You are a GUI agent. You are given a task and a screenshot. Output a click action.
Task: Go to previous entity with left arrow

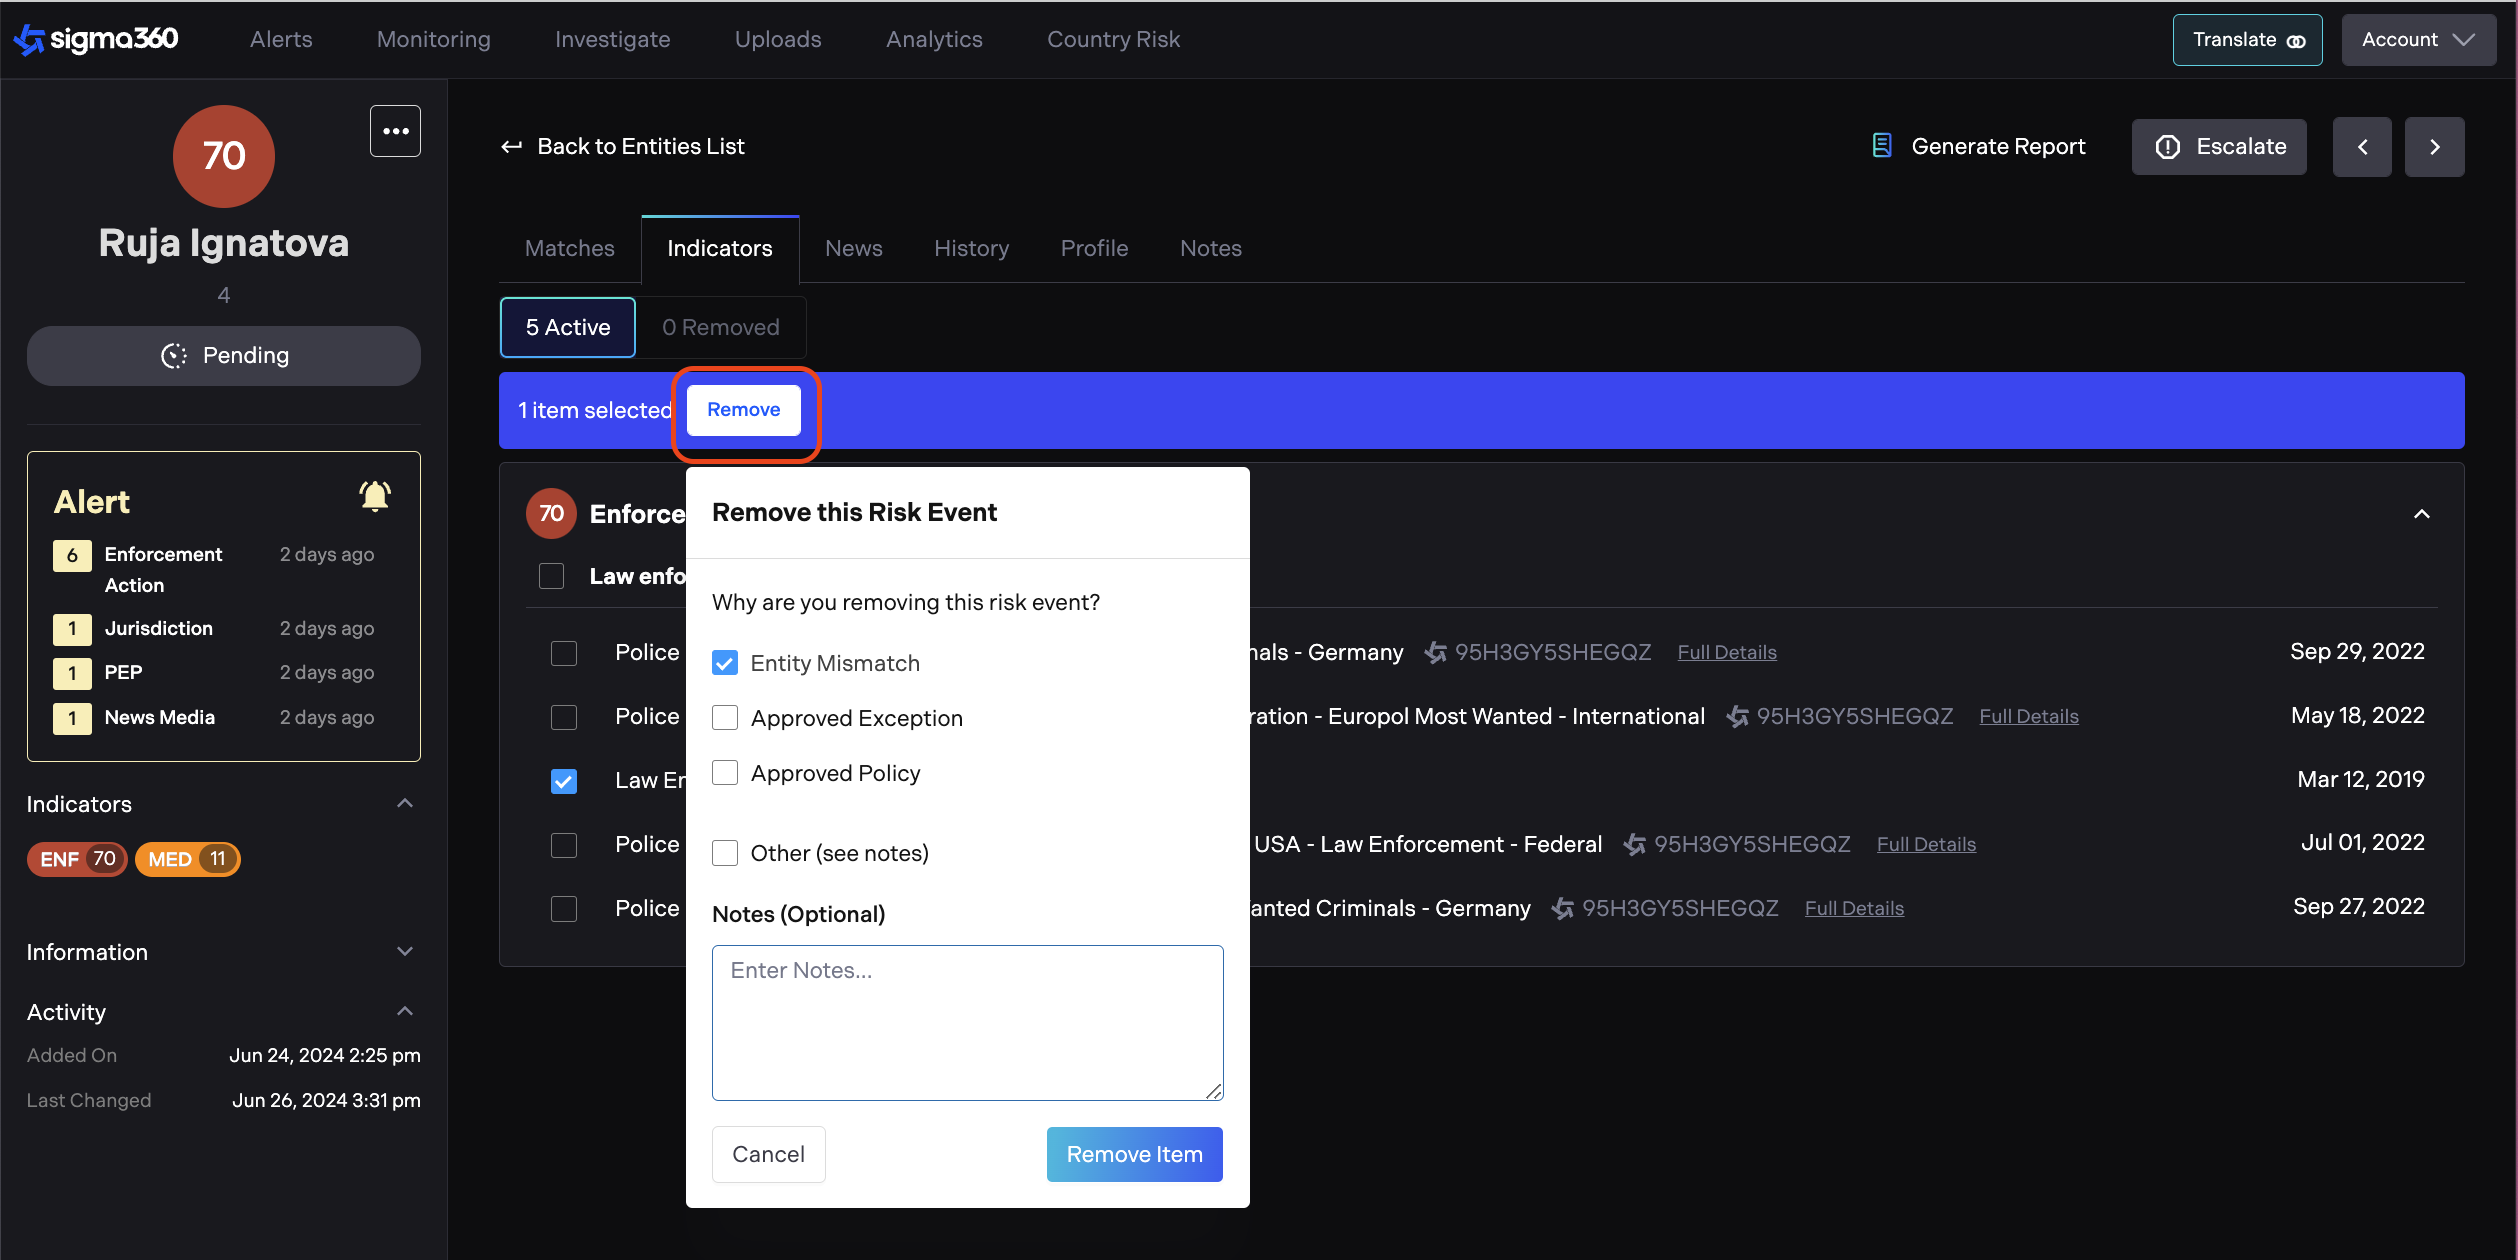pos(2362,147)
